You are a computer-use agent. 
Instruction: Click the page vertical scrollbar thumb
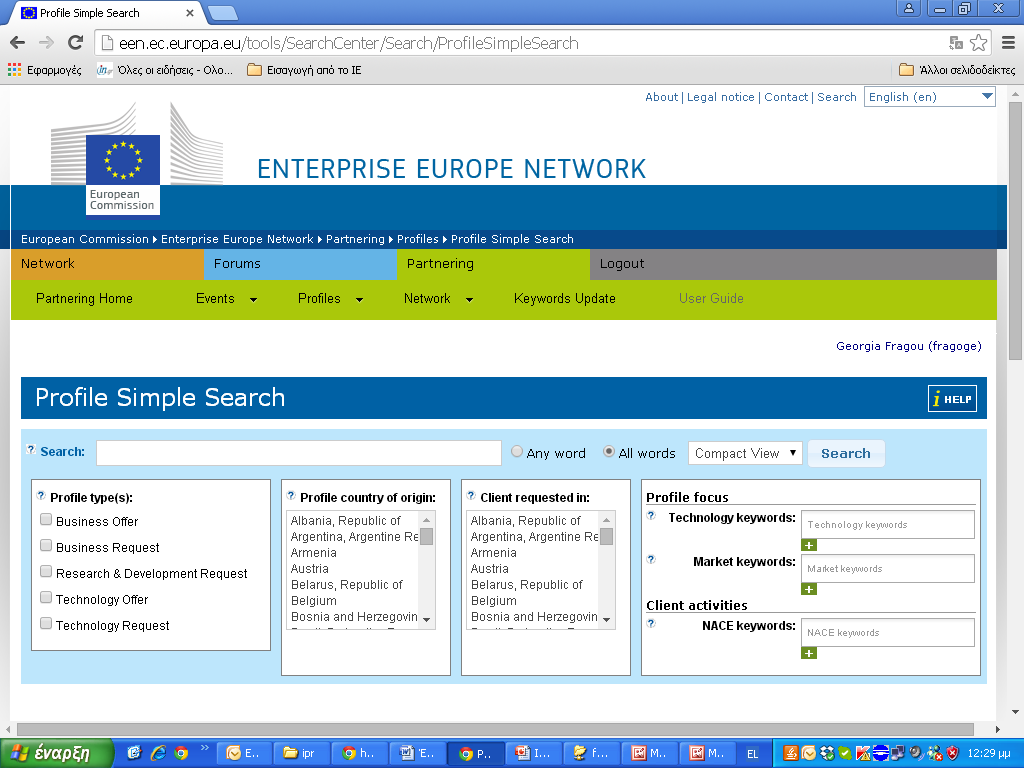point(1016,230)
